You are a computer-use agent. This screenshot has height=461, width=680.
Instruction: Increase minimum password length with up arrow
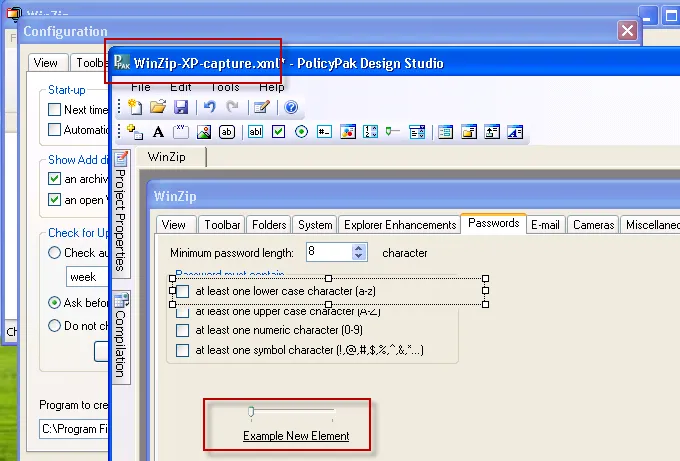point(358,248)
